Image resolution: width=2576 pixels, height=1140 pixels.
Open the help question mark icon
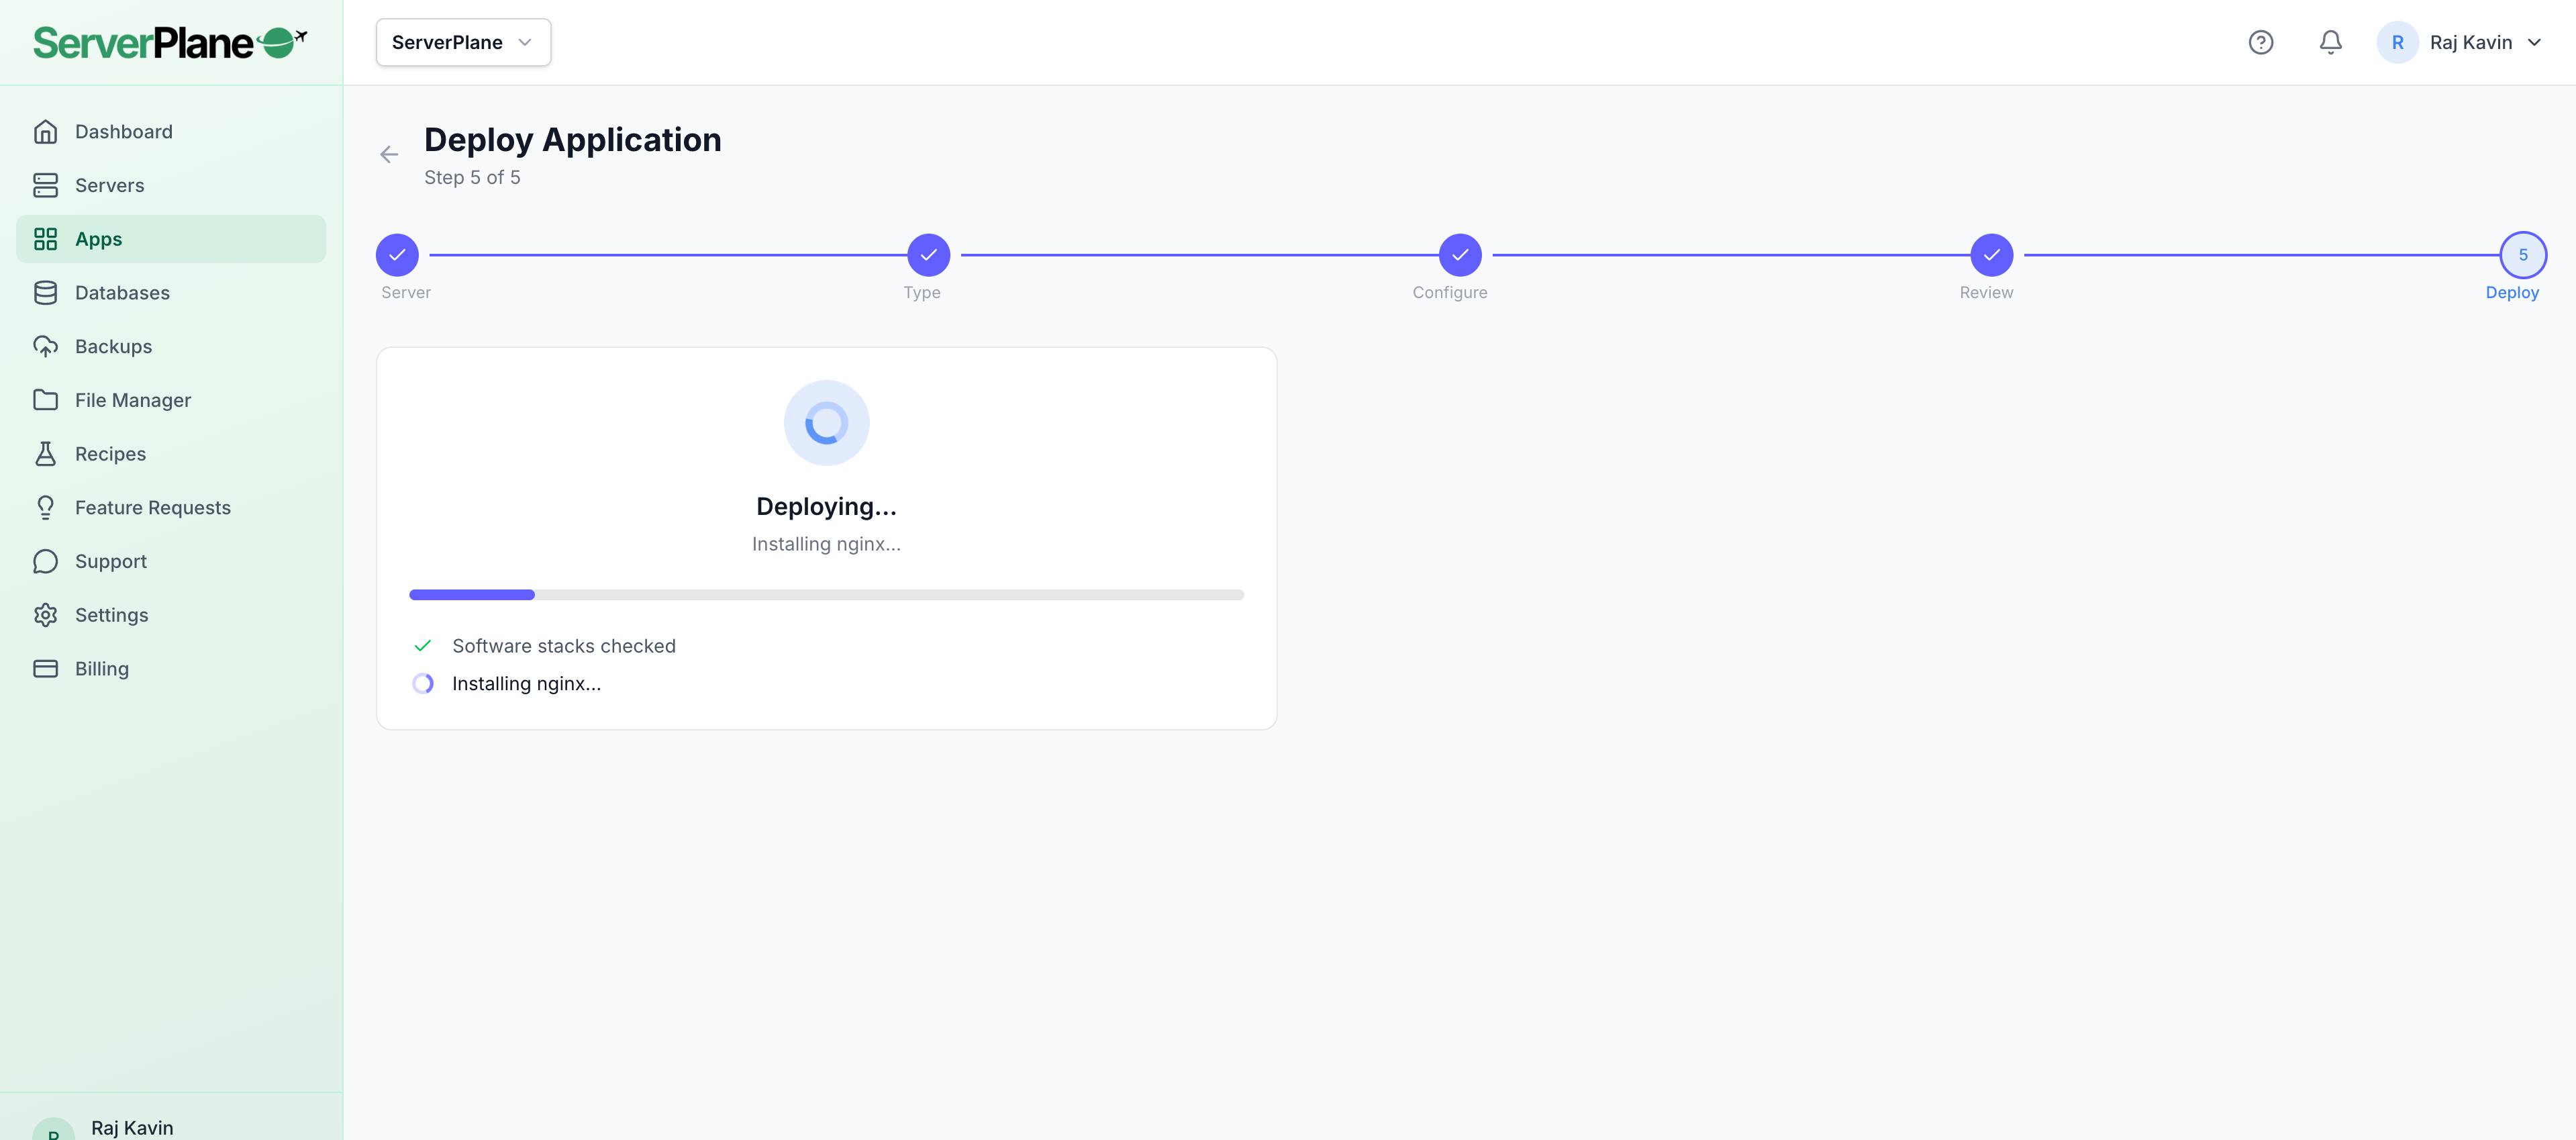(2260, 42)
